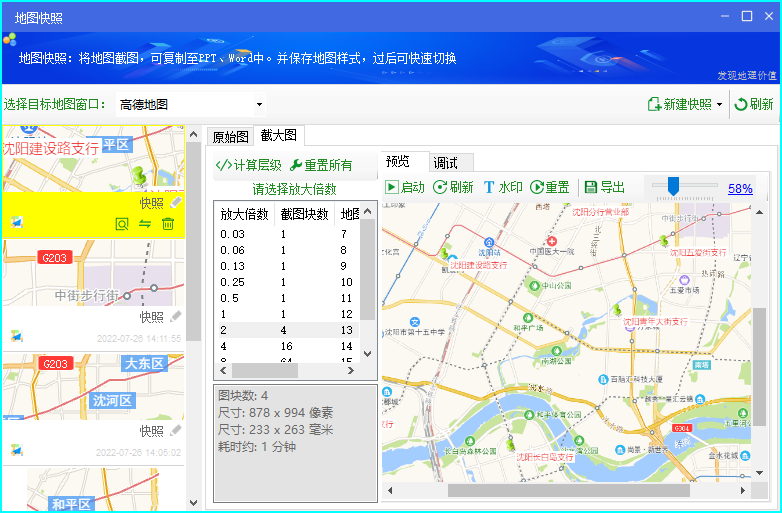This screenshot has width=782, height=513.
Task: Click the 放大倍数 column header
Action: pyautogui.click(x=244, y=214)
